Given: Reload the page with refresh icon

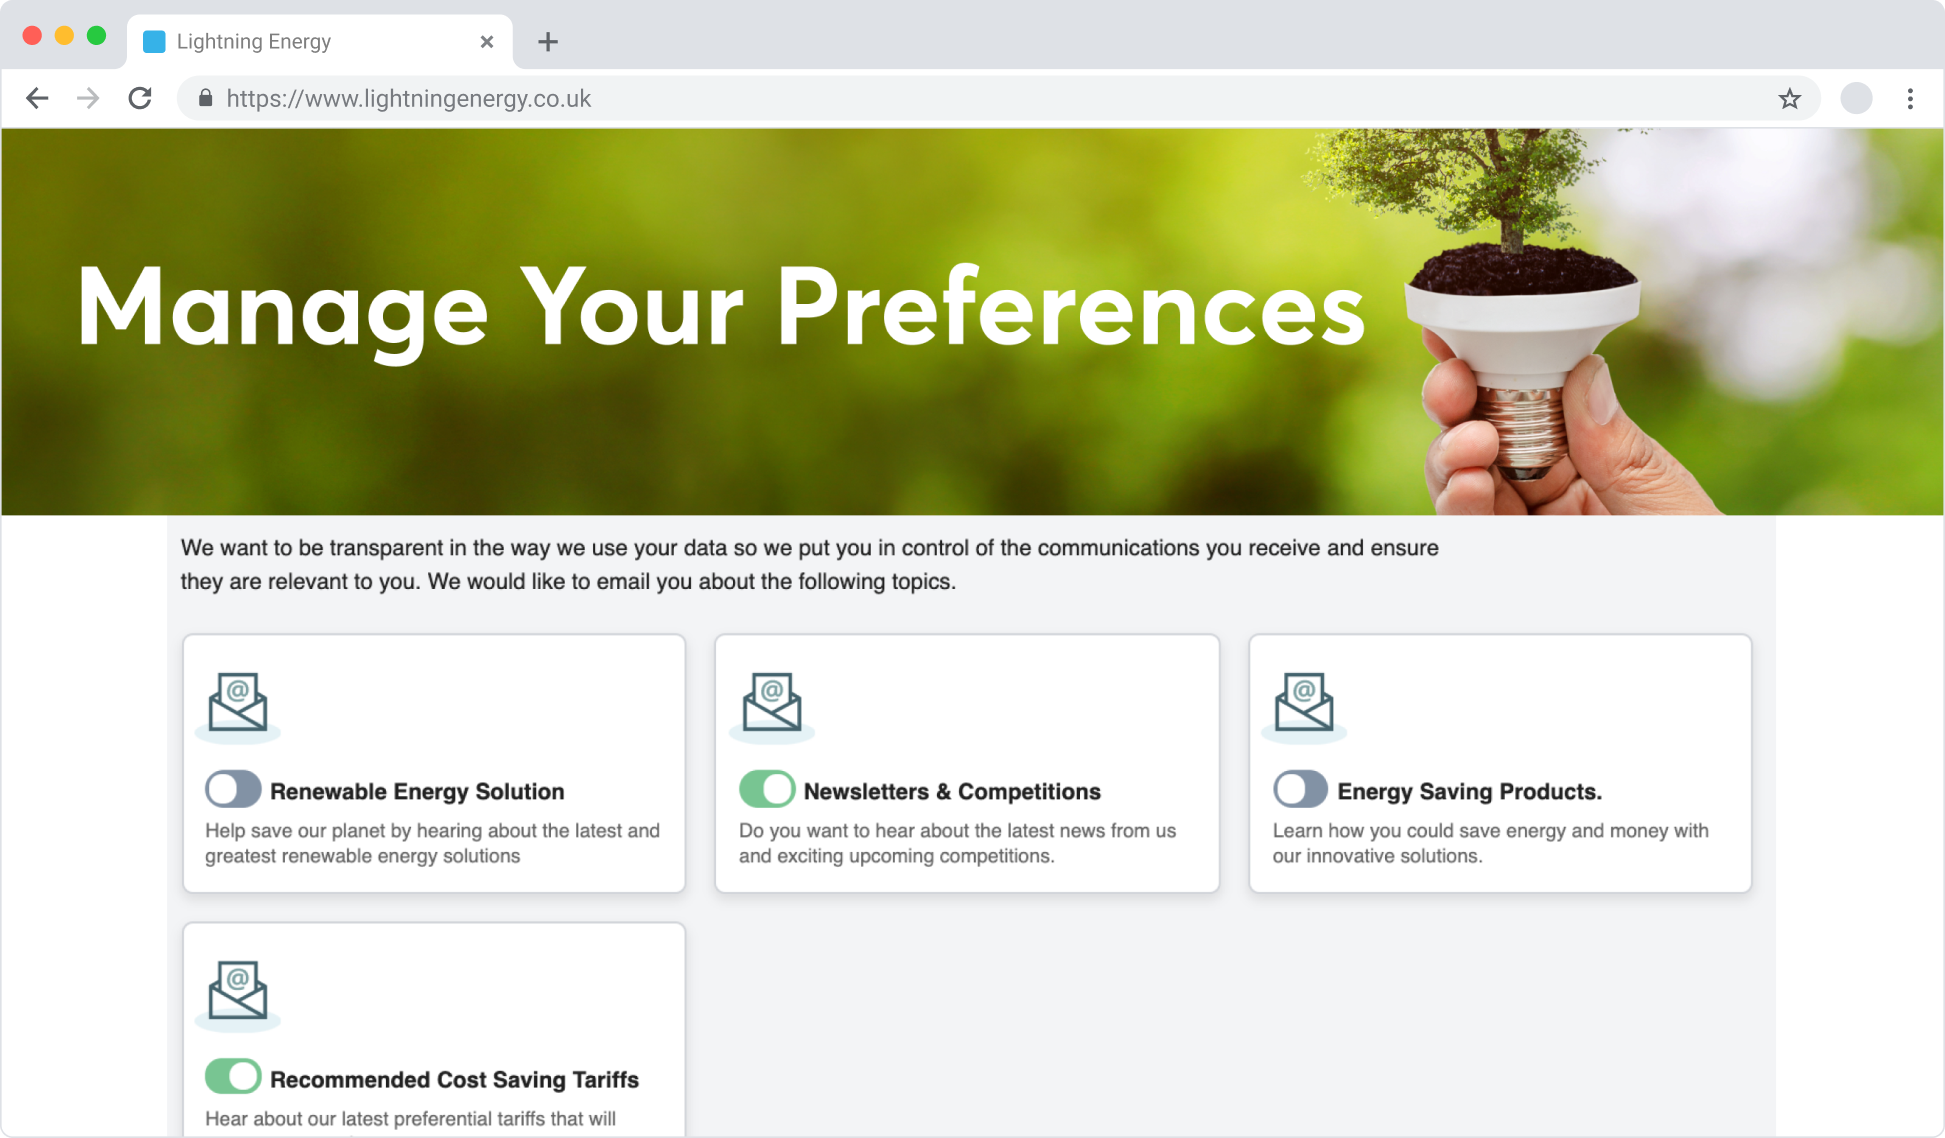Looking at the screenshot, I should click(x=140, y=98).
